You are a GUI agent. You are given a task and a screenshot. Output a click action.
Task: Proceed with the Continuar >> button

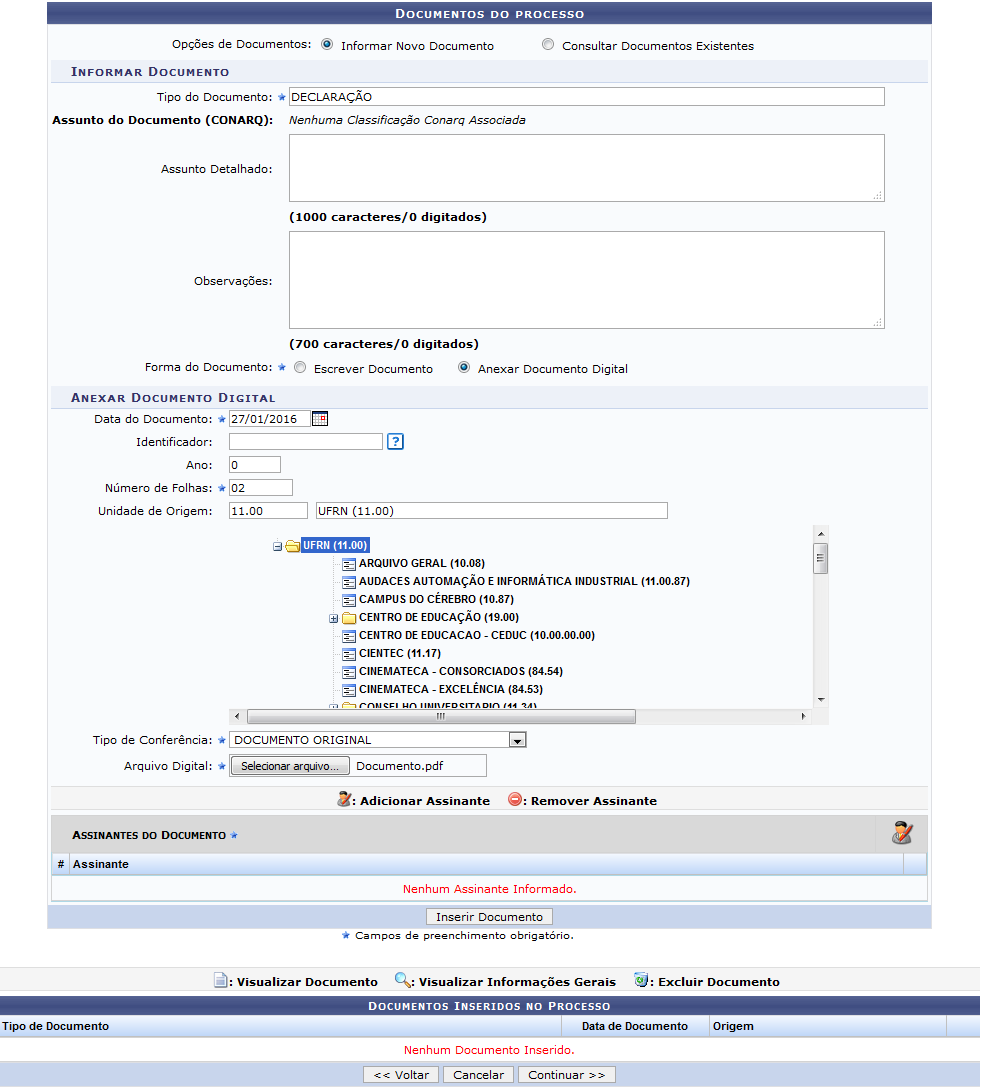(567, 1075)
